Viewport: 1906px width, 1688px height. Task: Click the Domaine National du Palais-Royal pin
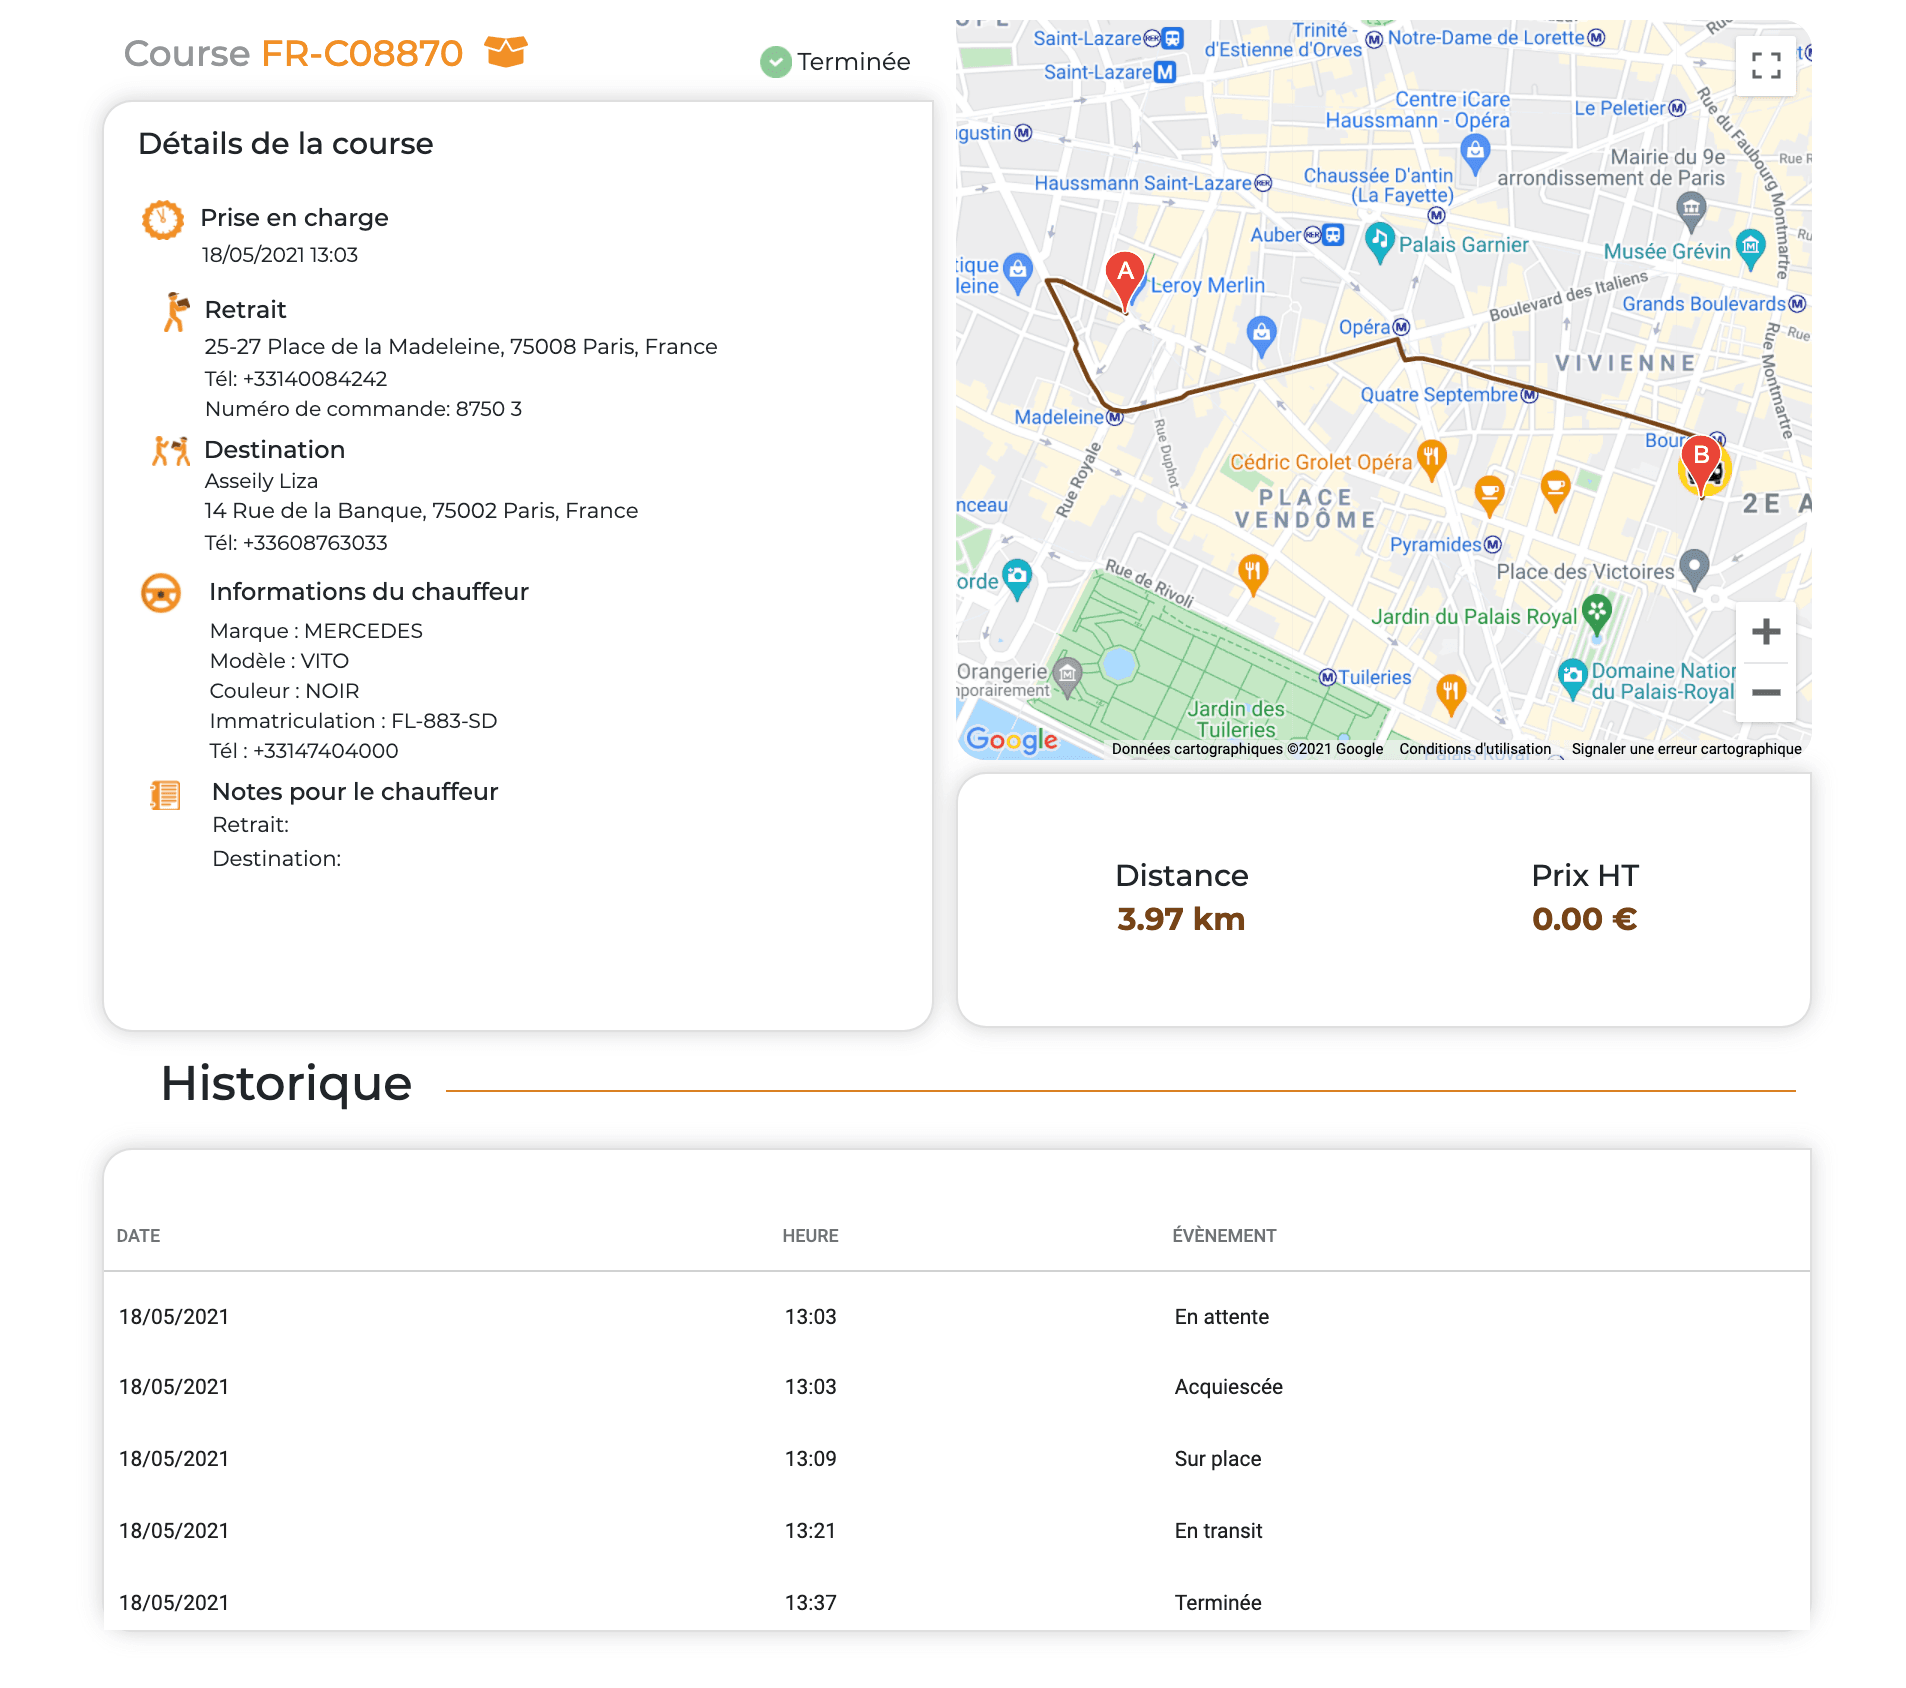point(1573,678)
